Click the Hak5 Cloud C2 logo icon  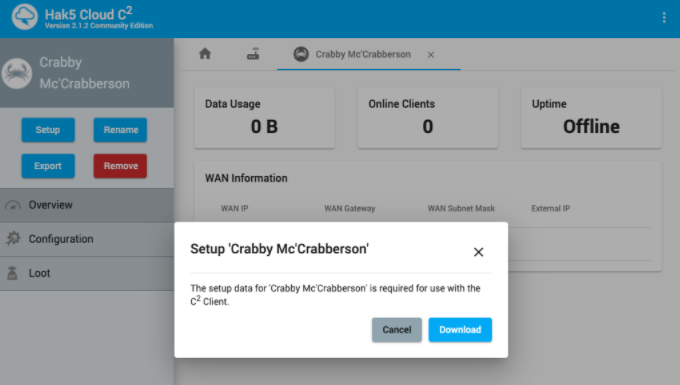tap(25, 17)
